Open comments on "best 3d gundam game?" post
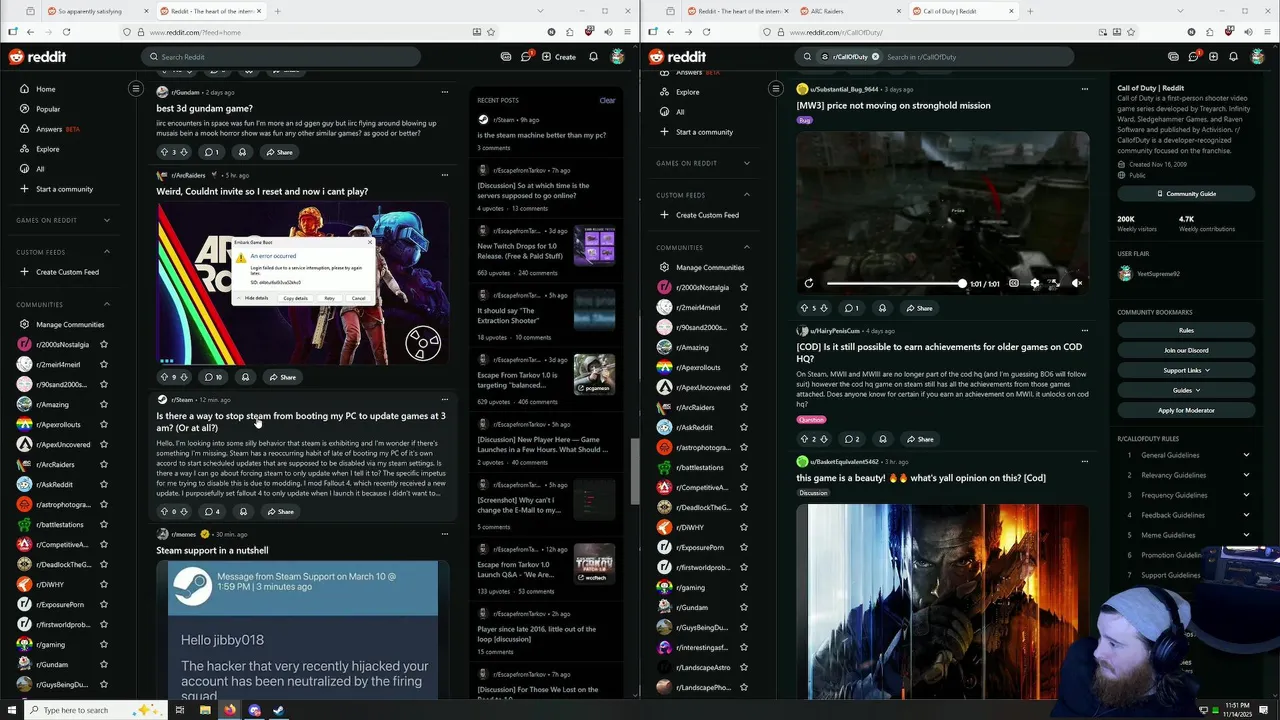 (211, 152)
